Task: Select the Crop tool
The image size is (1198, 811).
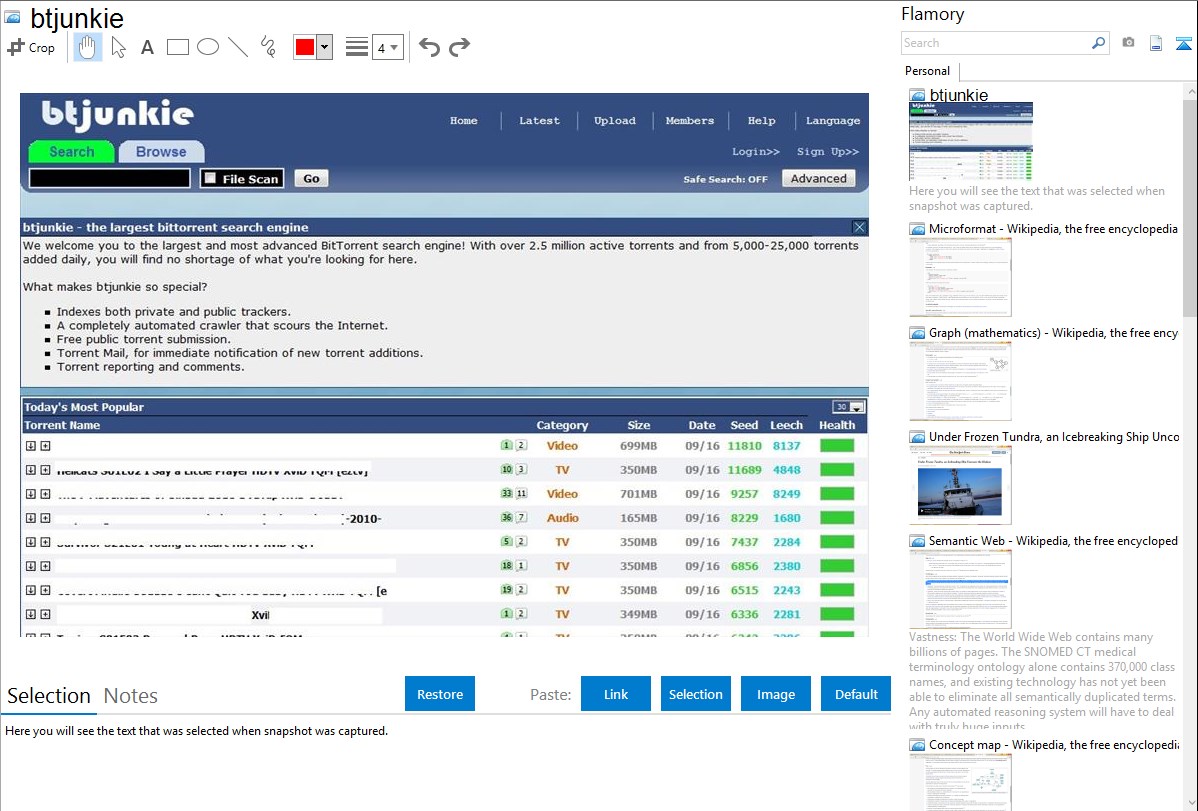Action: click(x=31, y=47)
